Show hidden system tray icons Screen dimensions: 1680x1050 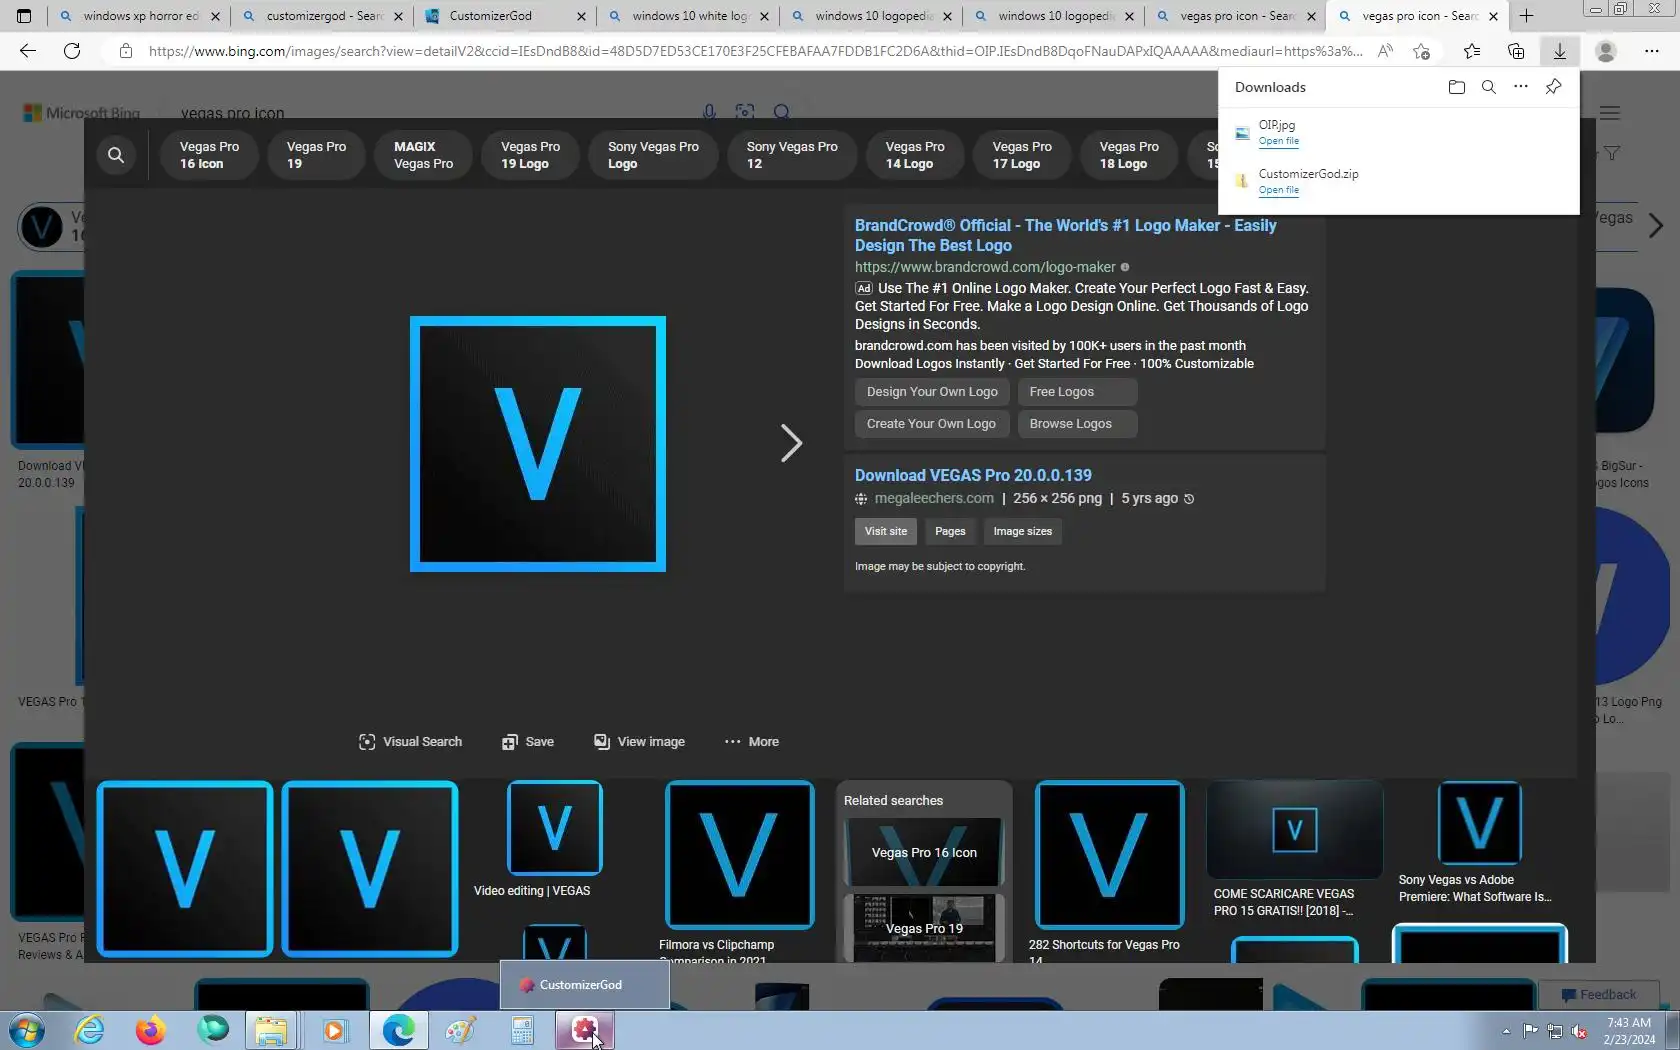pos(1506,1031)
